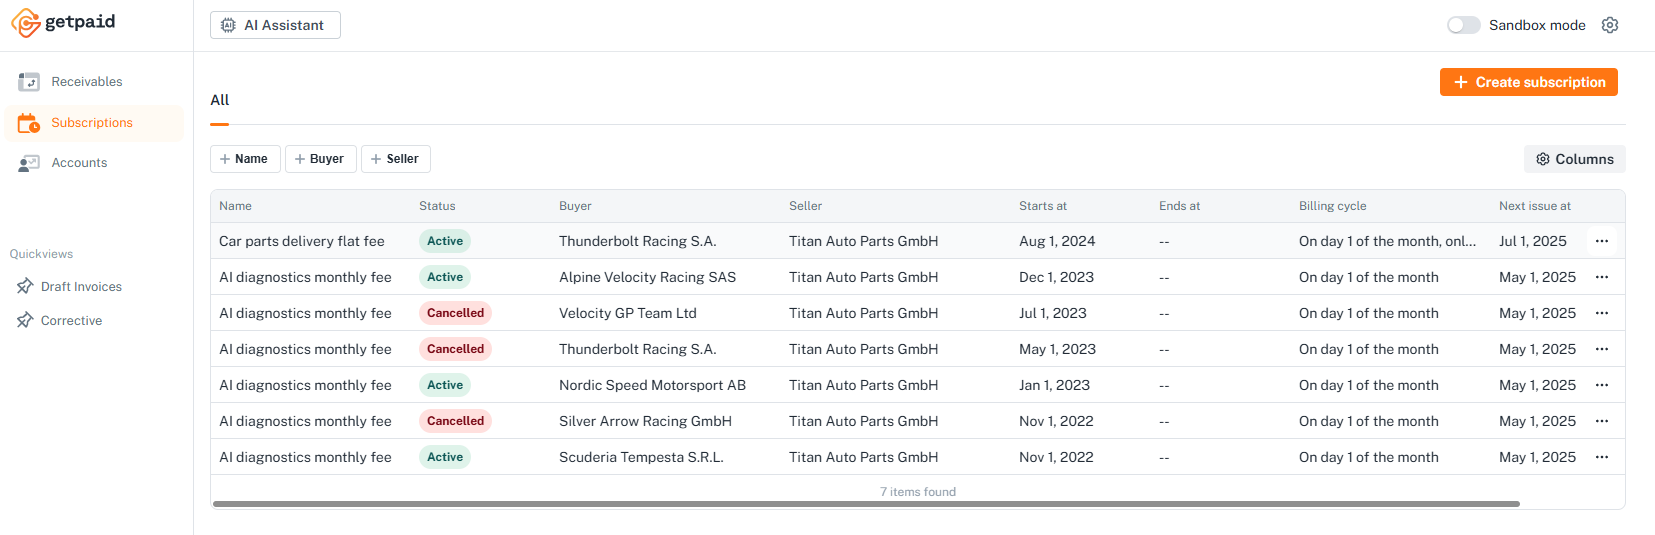Select the All tab

coord(220,100)
